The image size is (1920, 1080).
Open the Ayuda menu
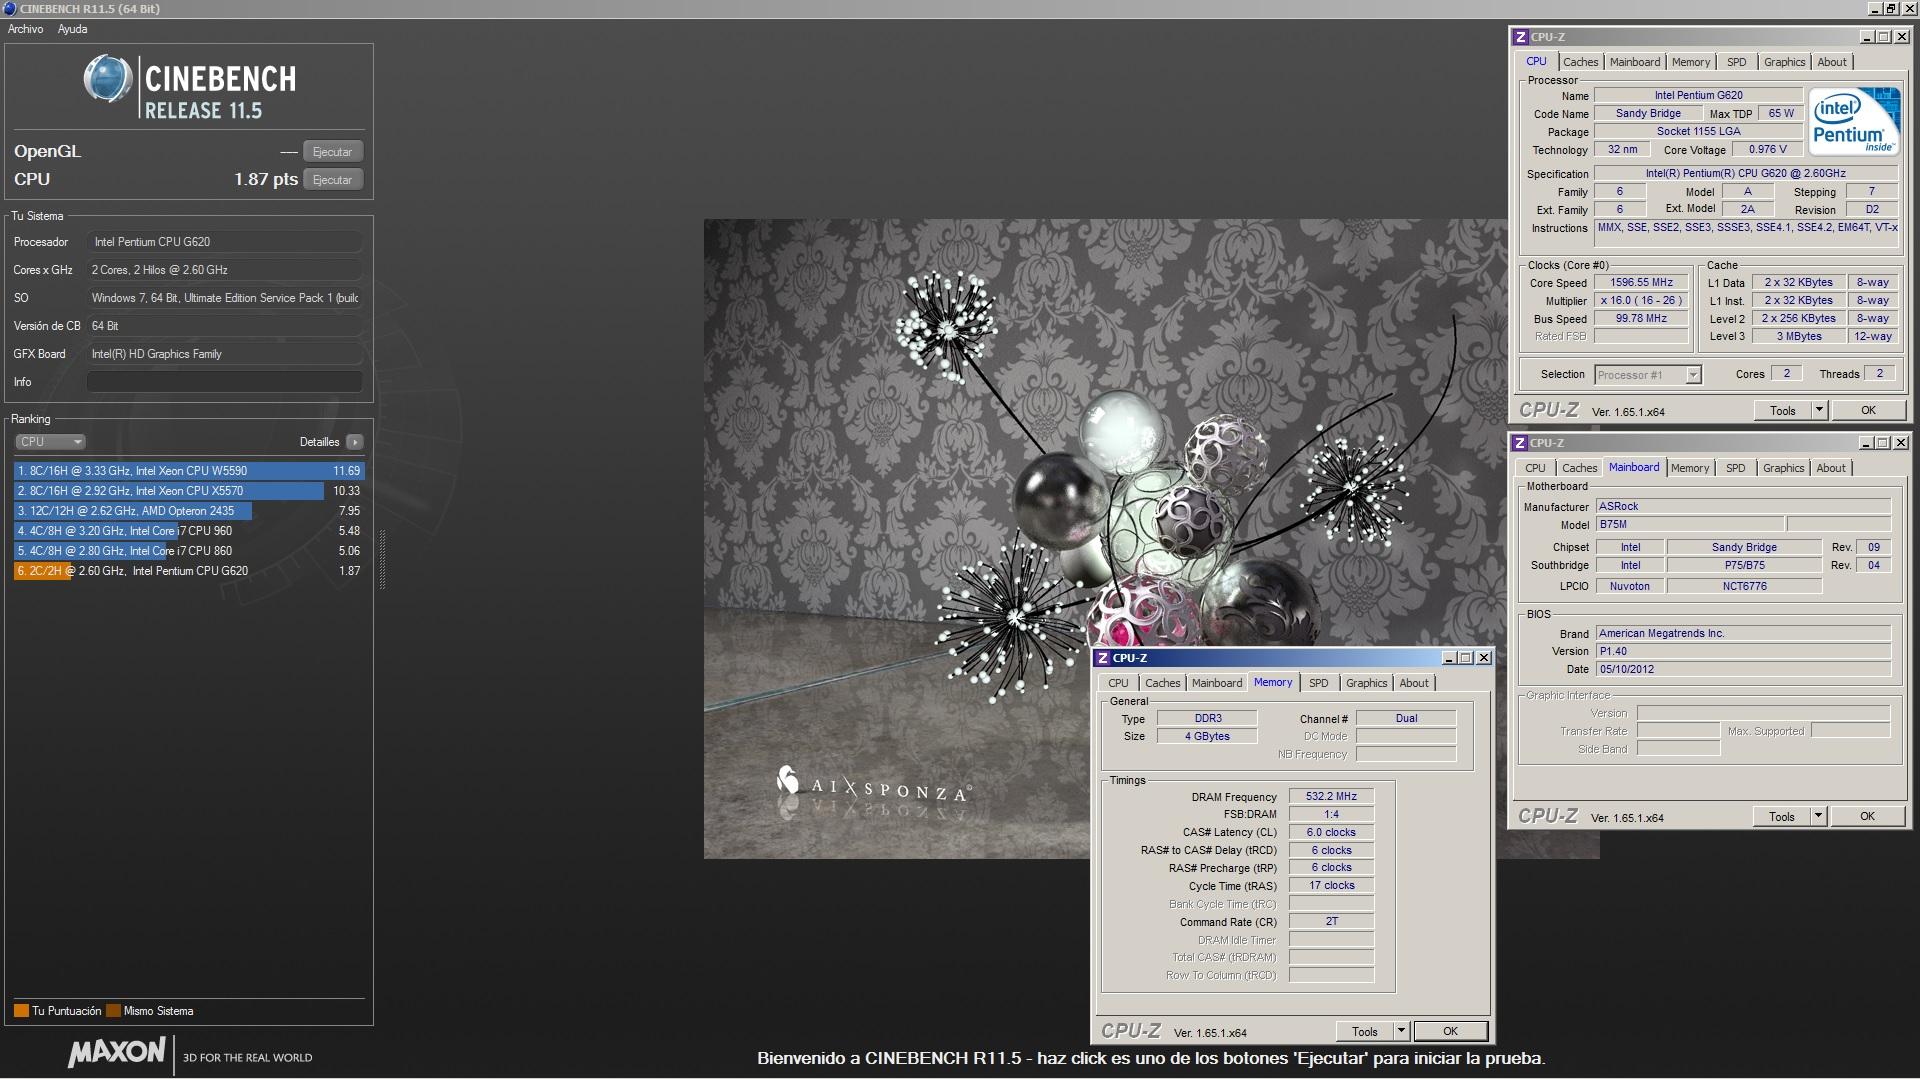[72, 29]
